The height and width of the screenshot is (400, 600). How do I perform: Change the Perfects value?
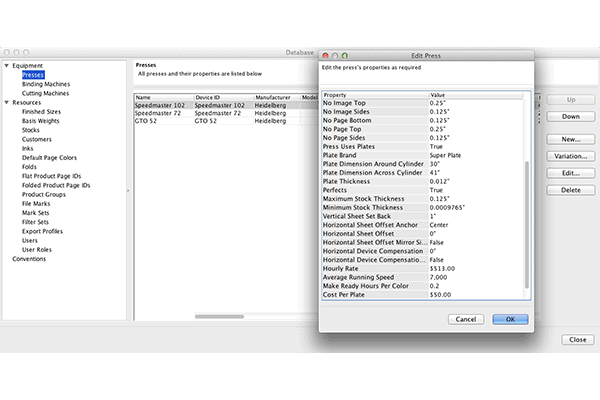(x=475, y=190)
